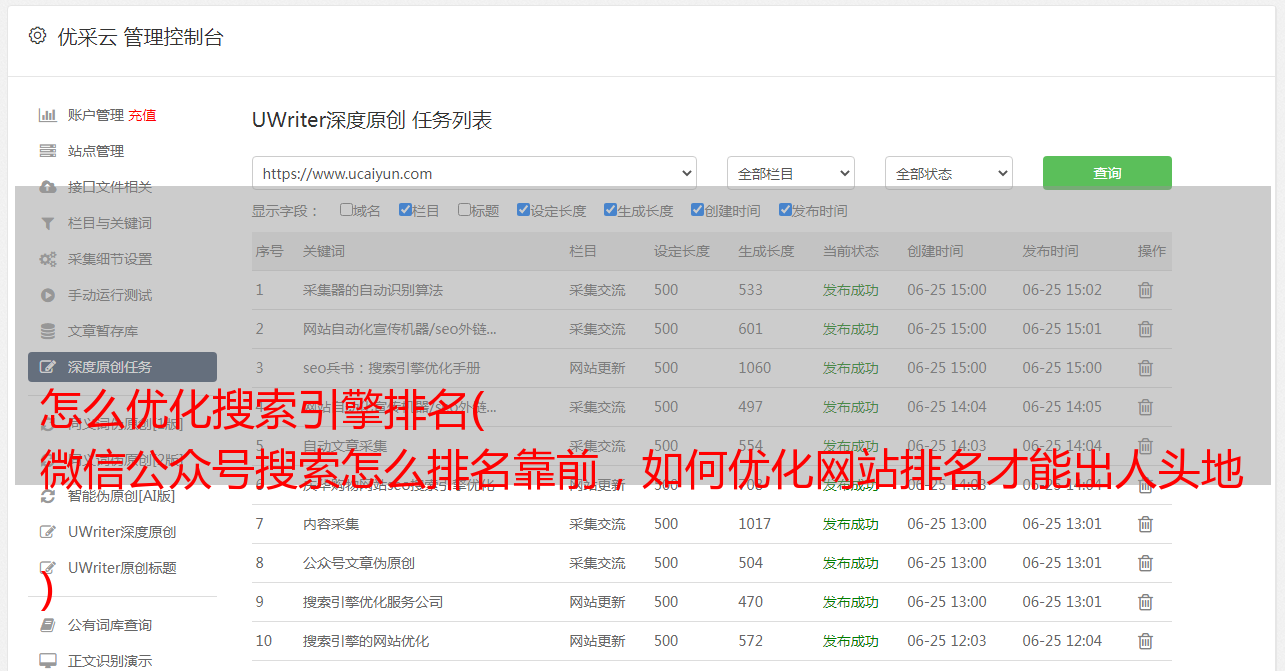Click the server icon for 站点管理

pyautogui.click(x=47, y=151)
